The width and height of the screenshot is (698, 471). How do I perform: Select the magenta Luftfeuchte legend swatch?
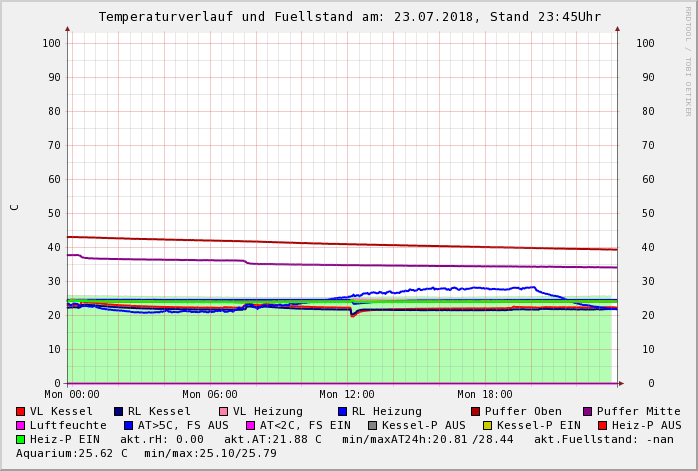point(21,426)
